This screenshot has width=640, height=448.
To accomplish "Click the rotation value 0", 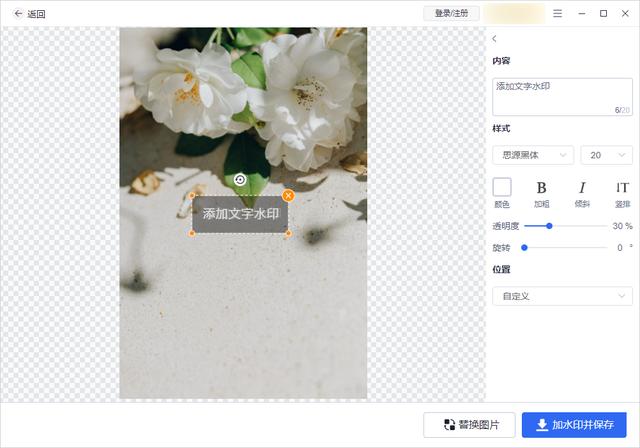I will pyautogui.click(x=620, y=248).
